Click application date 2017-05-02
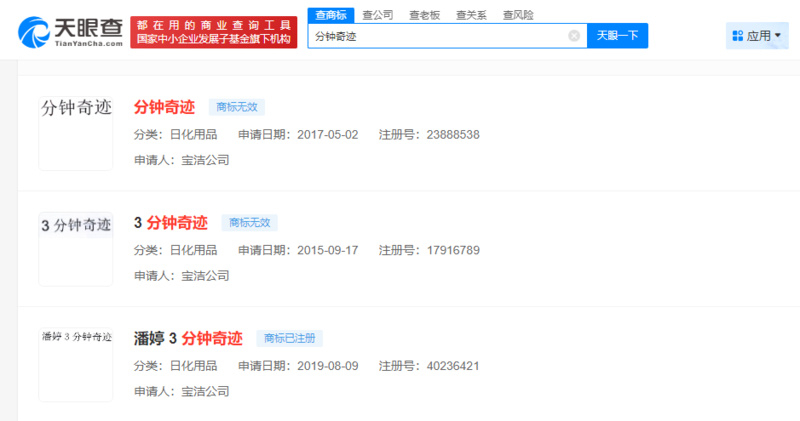Screen dimensions: 800x421 pos(328,135)
